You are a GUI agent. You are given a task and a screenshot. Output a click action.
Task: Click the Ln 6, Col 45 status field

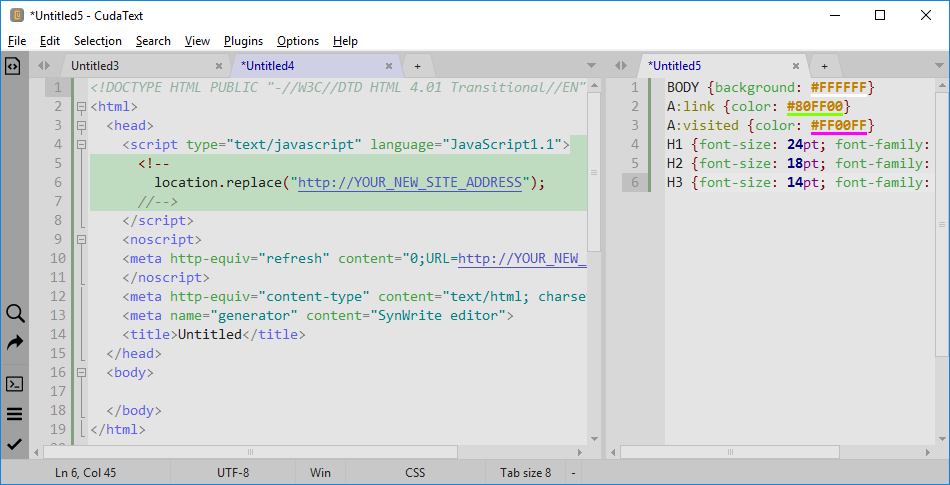(x=86, y=472)
